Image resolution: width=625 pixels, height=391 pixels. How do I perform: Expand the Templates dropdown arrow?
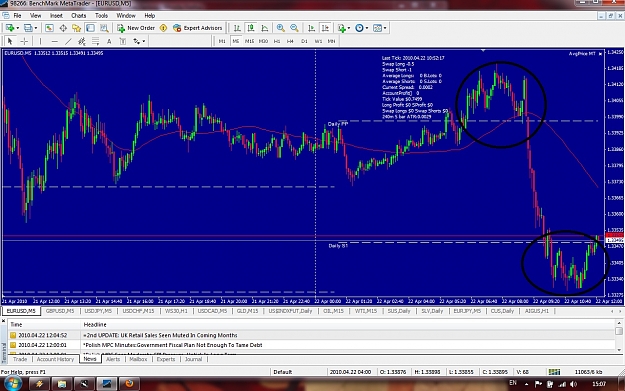385,28
